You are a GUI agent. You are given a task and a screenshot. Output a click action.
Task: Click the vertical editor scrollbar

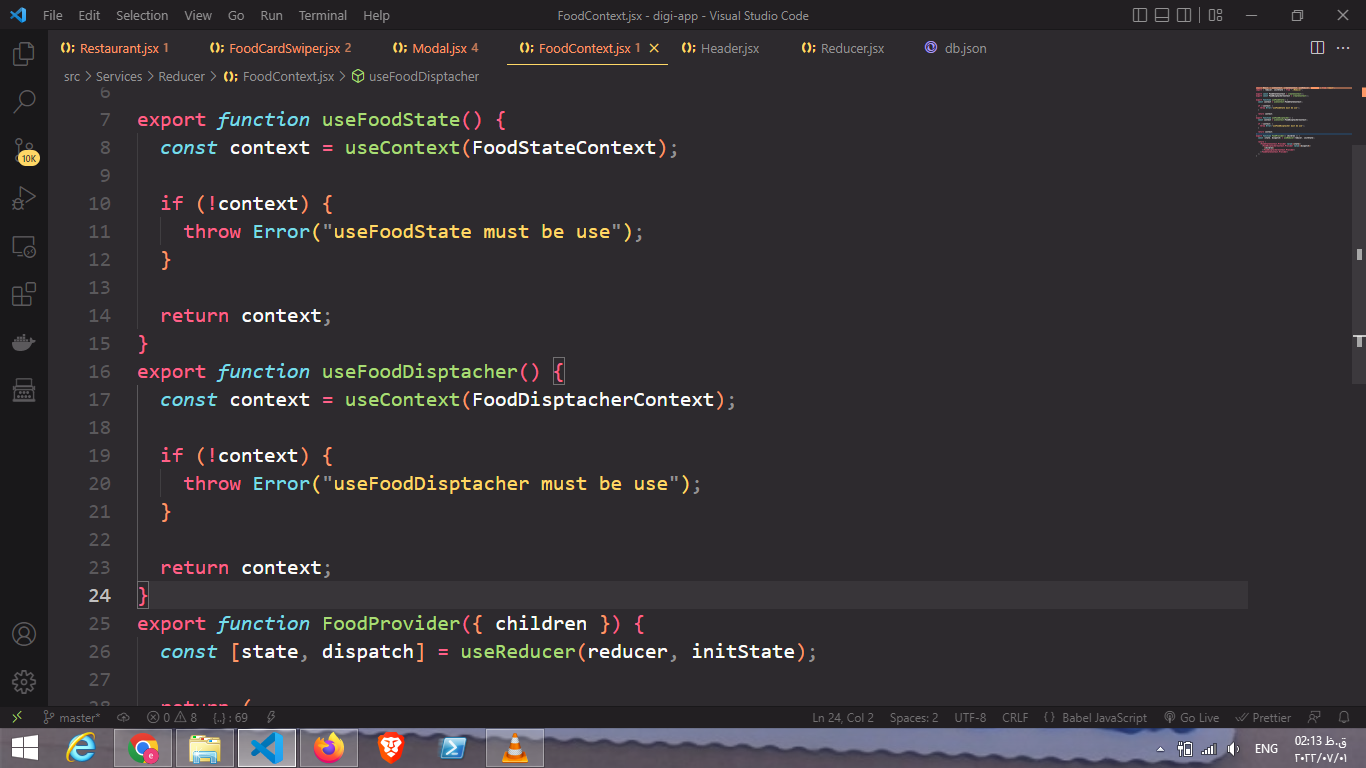click(1359, 264)
